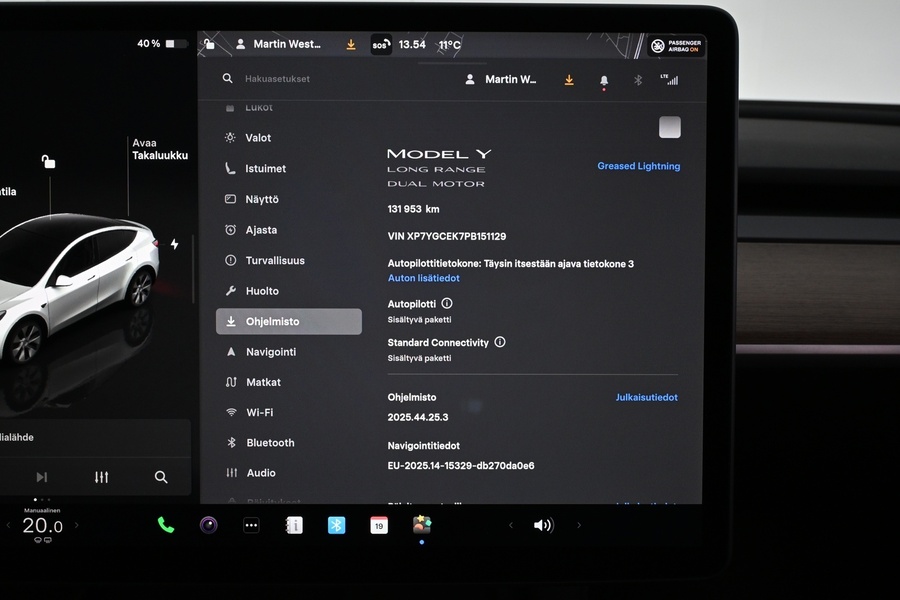Mute sound with the speaker icon
This screenshot has width=900, height=600.
tap(543, 525)
